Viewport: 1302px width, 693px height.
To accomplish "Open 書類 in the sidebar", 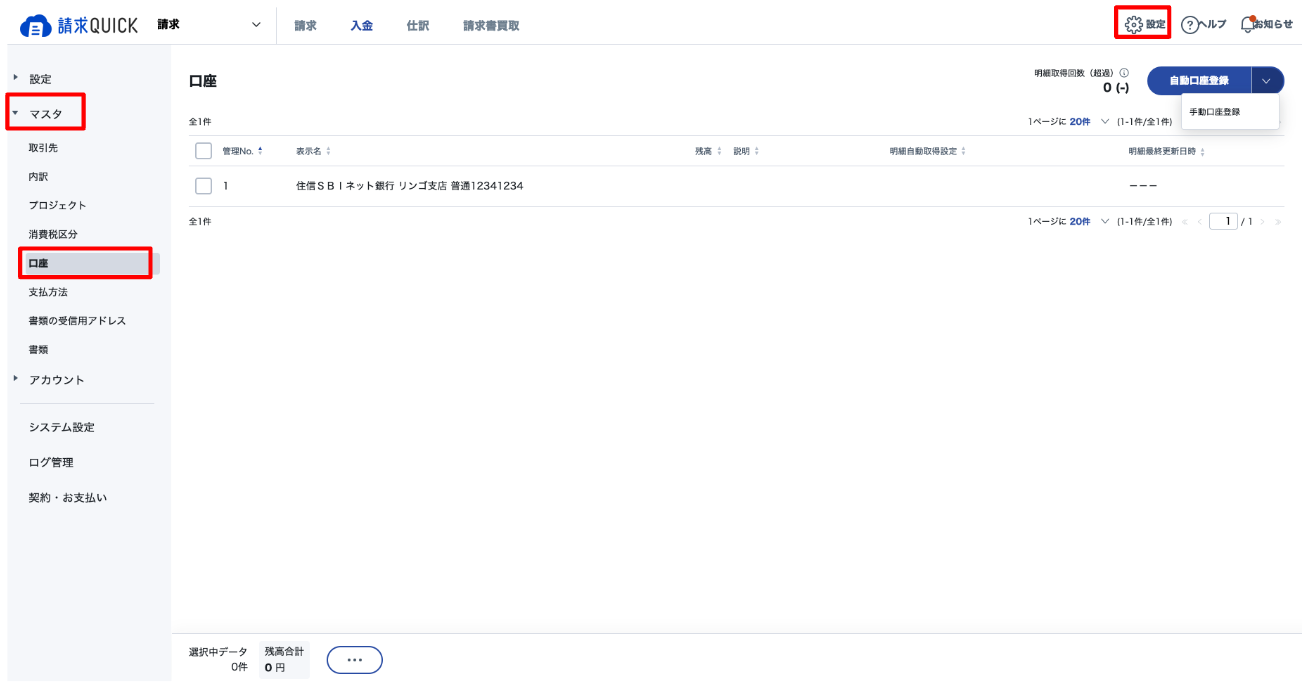I will pyautogui.click(x=38, y=351).
